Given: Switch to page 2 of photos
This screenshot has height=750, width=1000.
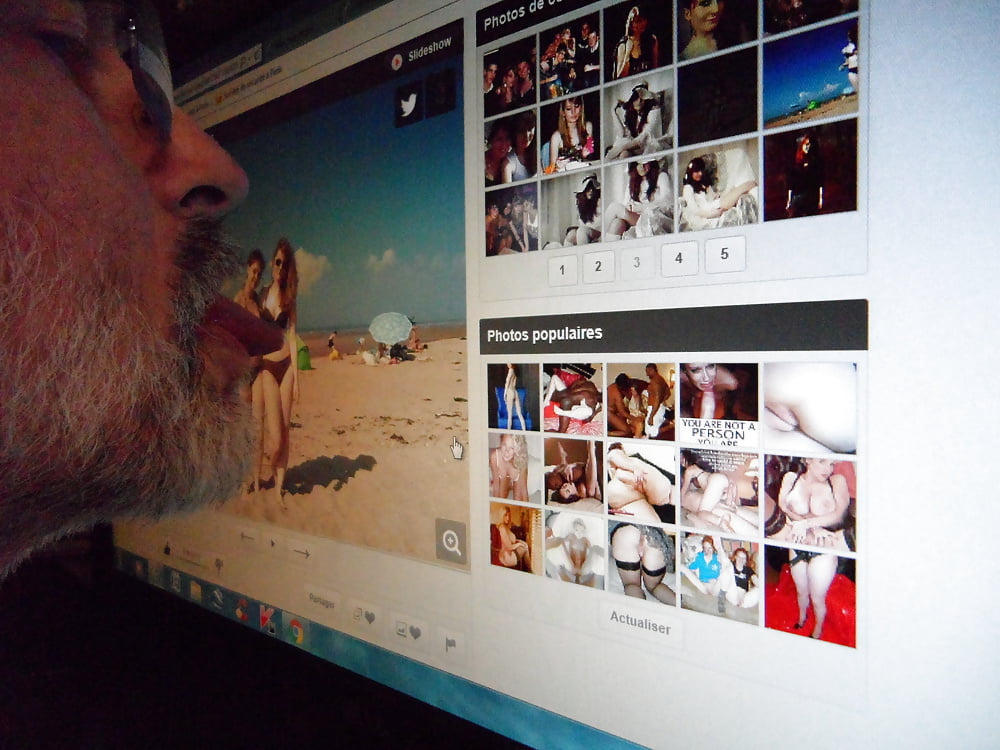Looking at the screenshot, I should [598, 266].
